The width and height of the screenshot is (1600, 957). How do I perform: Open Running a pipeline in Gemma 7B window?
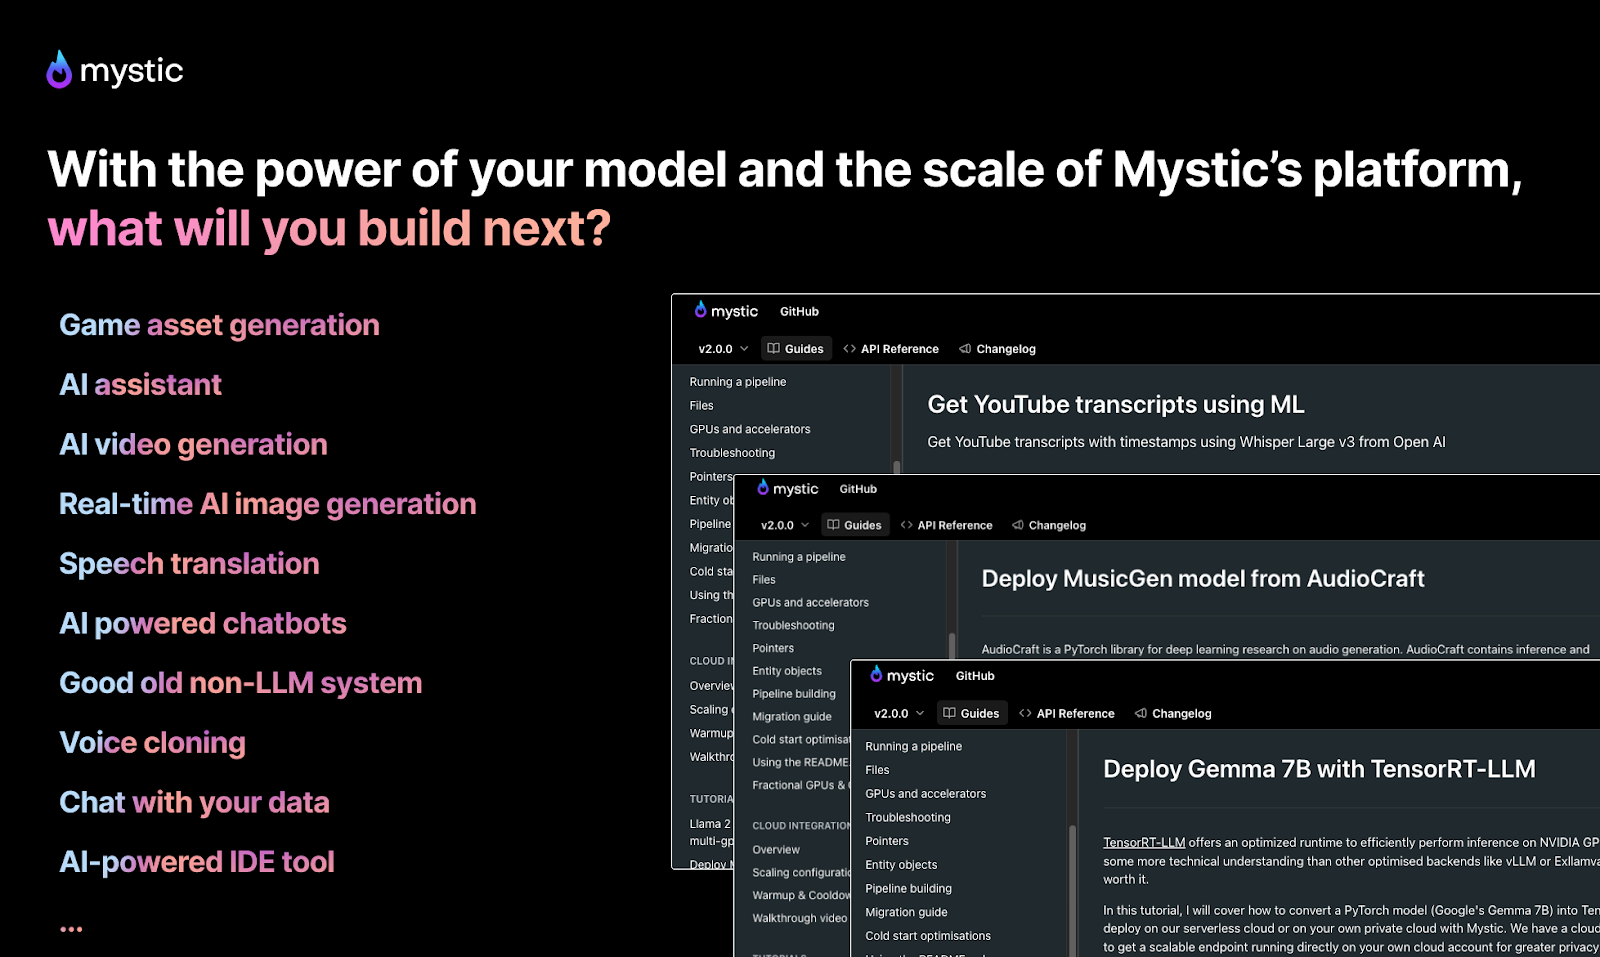pyautogui.click(x=914, y=747)
